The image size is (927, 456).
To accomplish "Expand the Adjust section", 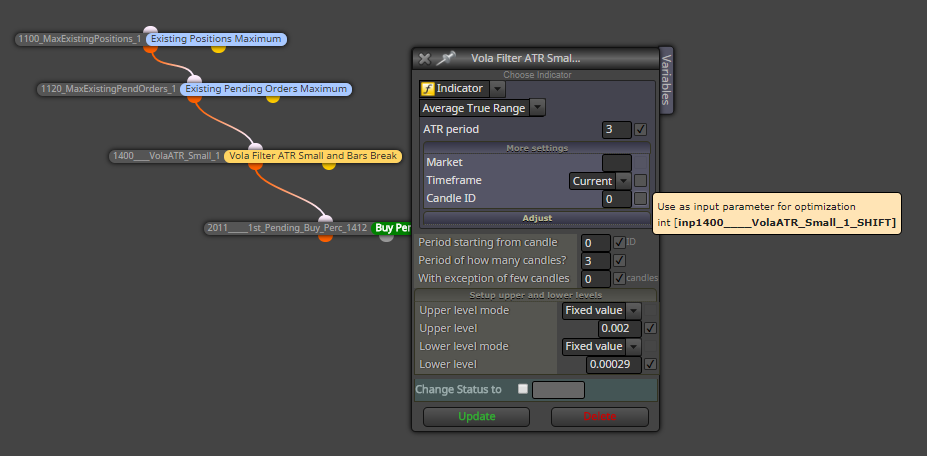I will click(x=537, y=218).
